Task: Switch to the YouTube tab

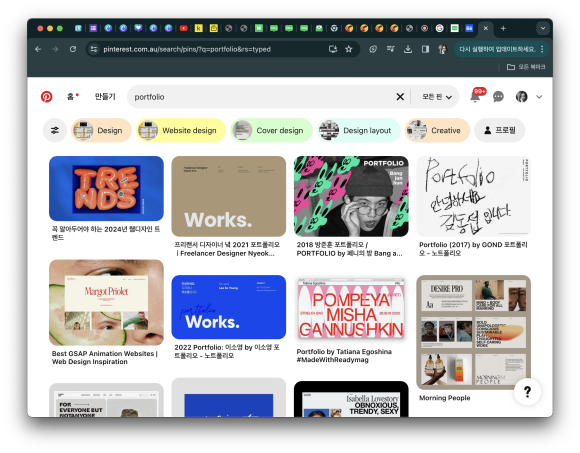Action: pyautogui.click(x=183, y=28)
